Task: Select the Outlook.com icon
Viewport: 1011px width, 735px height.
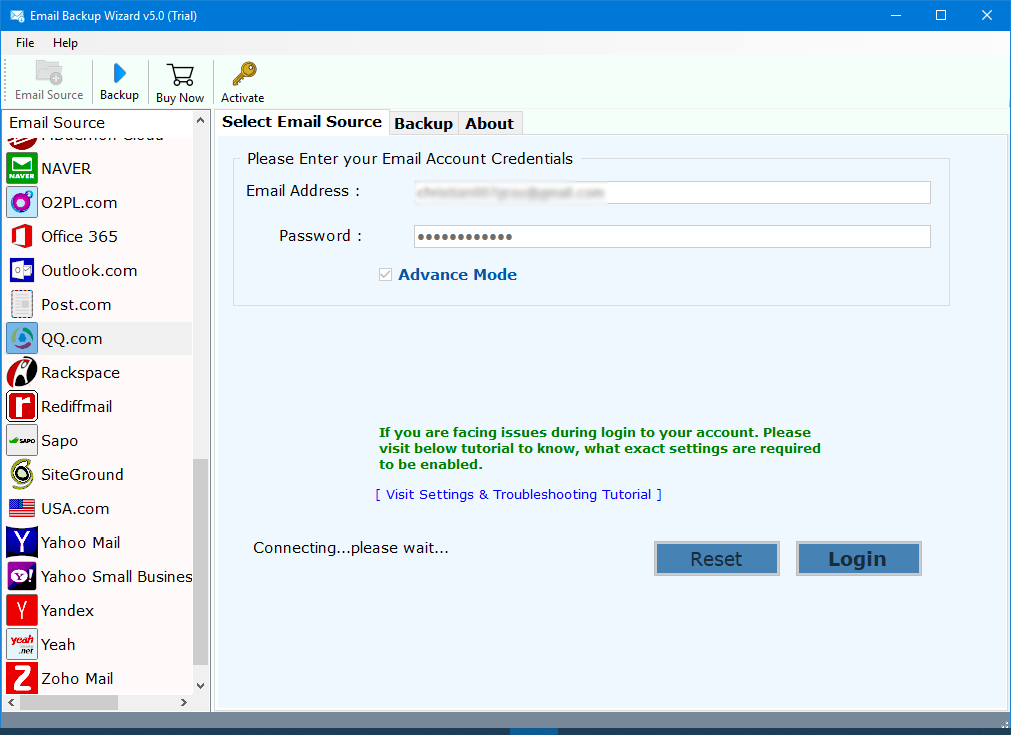Action: [x=22, y=270]
